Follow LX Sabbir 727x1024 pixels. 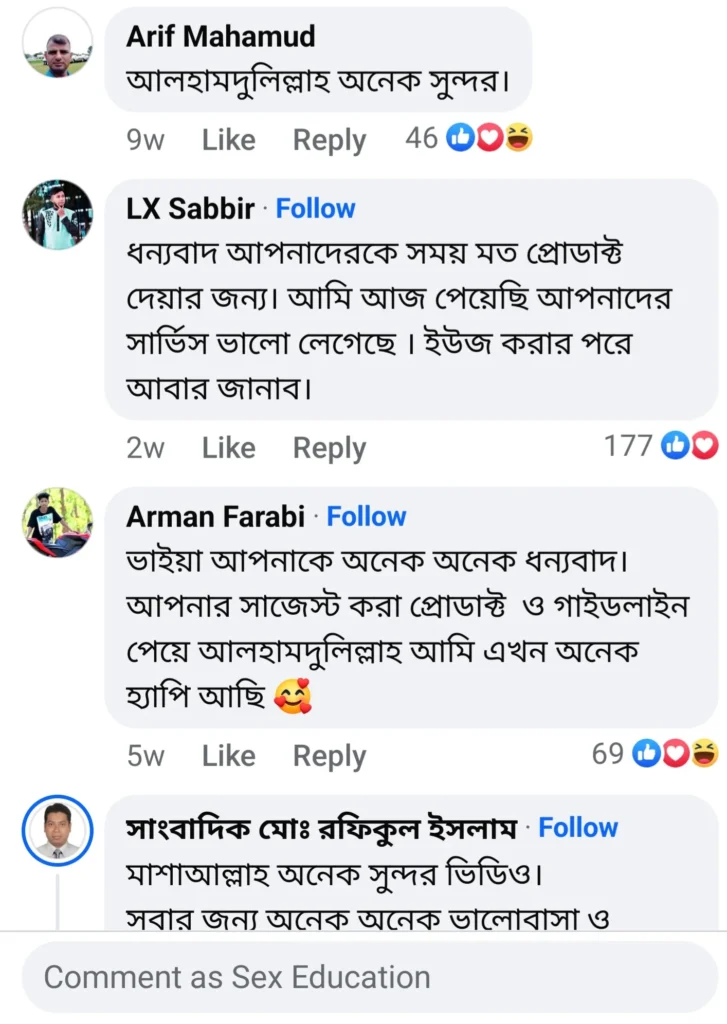(315, 209)
